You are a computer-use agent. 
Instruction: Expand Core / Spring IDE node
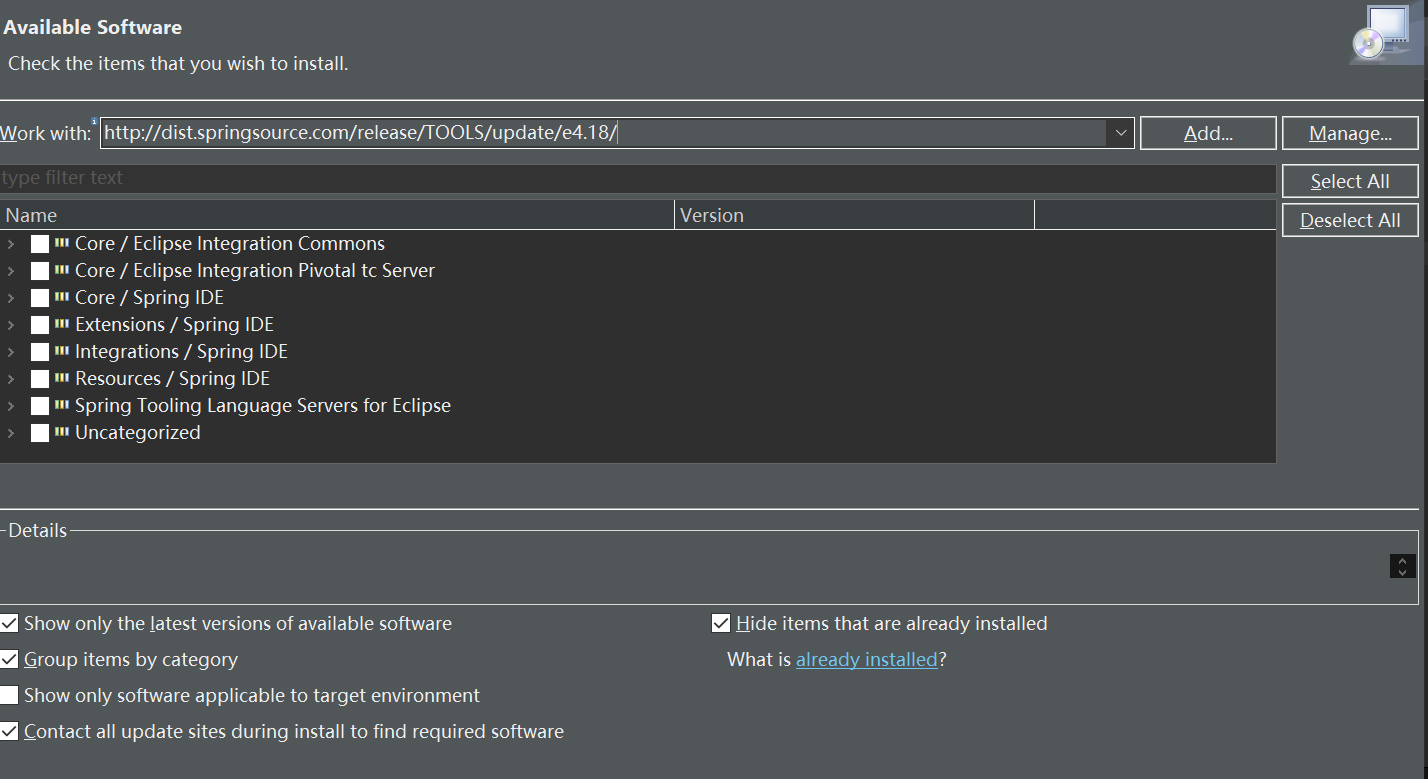11,298
